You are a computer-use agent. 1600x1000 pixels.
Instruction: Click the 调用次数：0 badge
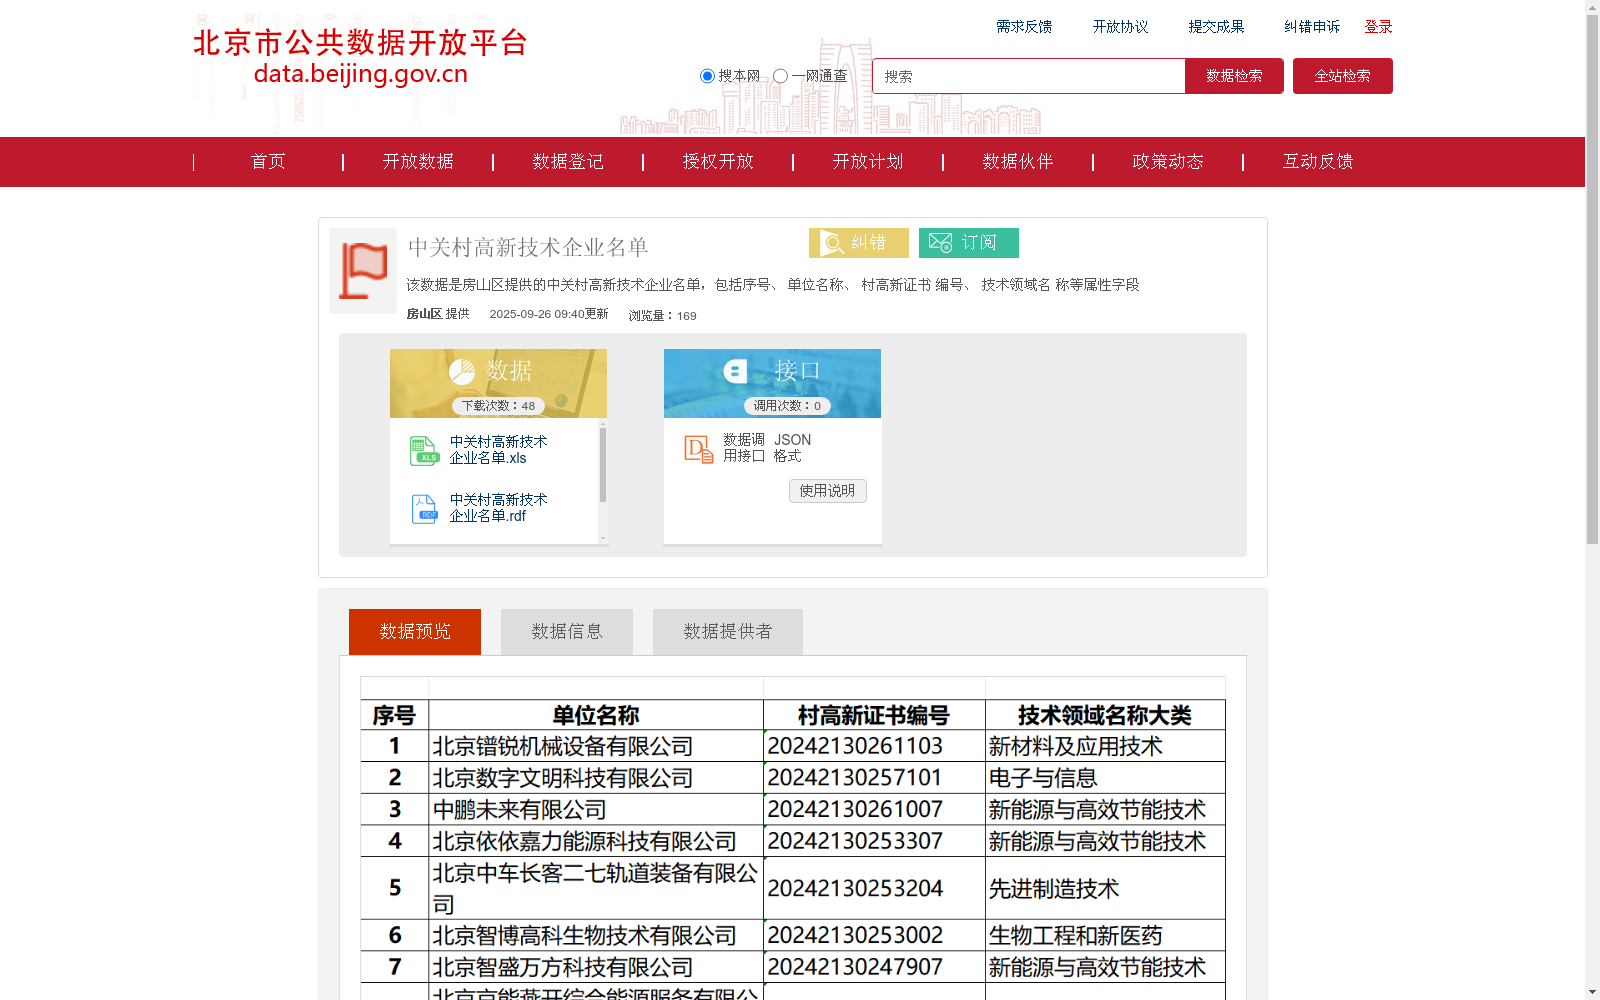pyautogui.click(x=787, y=406)
